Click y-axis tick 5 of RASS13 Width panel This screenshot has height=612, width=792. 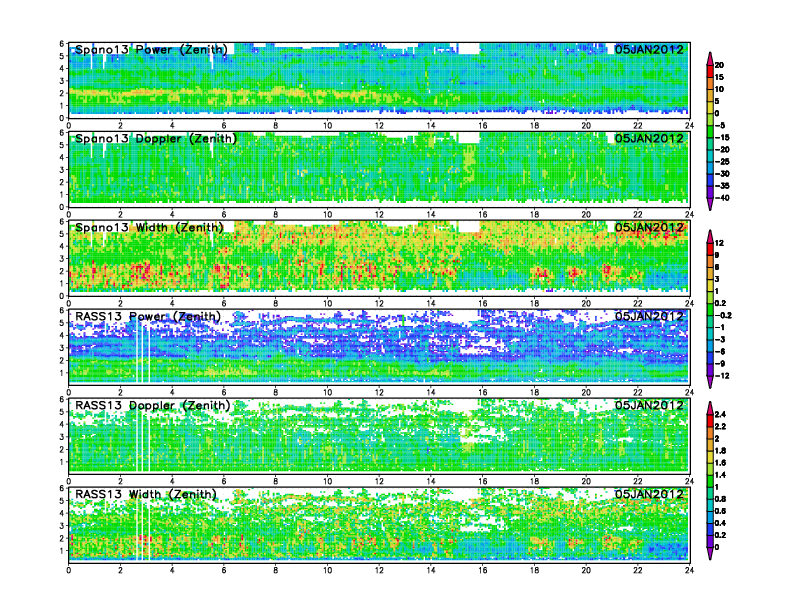(x=62, y=501)
